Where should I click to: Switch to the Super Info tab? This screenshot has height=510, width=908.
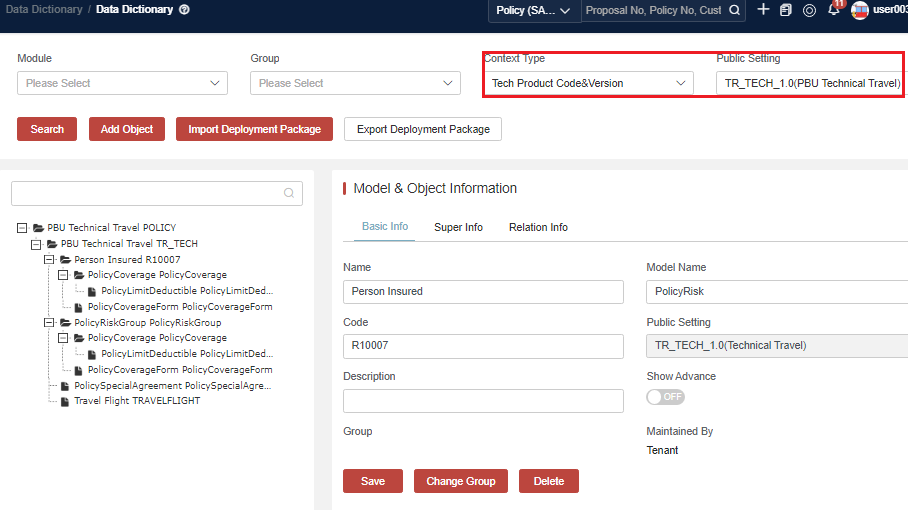click(x=458, y=228)
